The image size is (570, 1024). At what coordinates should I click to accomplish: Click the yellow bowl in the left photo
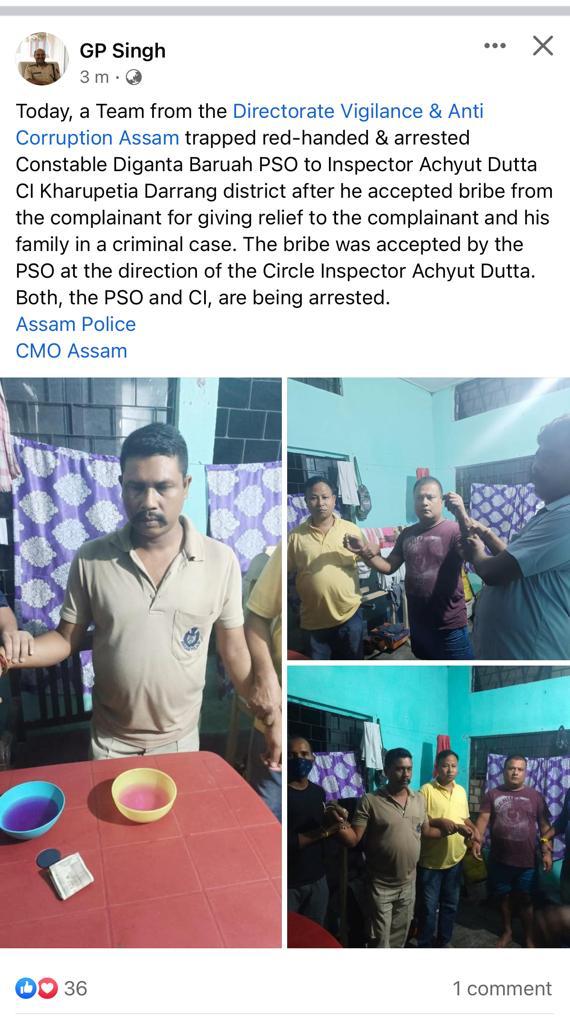coord(144,794)
